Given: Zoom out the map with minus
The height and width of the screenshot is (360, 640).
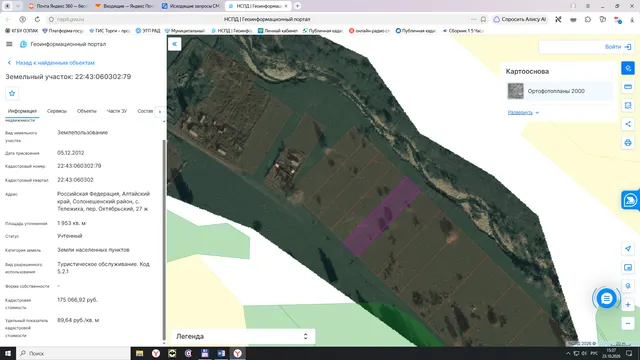Looking at the screenshot, I should (x=628, y=324).
